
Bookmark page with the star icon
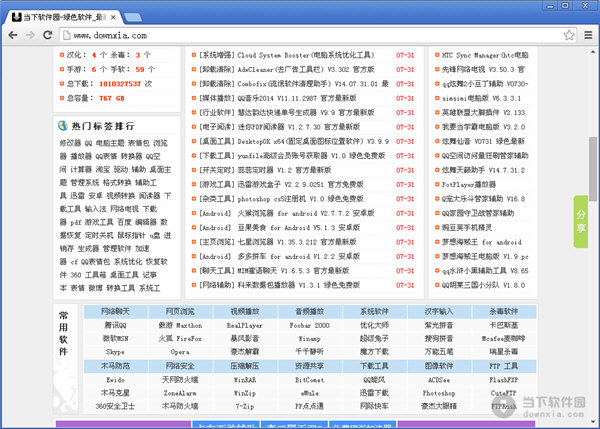[569, 35]
